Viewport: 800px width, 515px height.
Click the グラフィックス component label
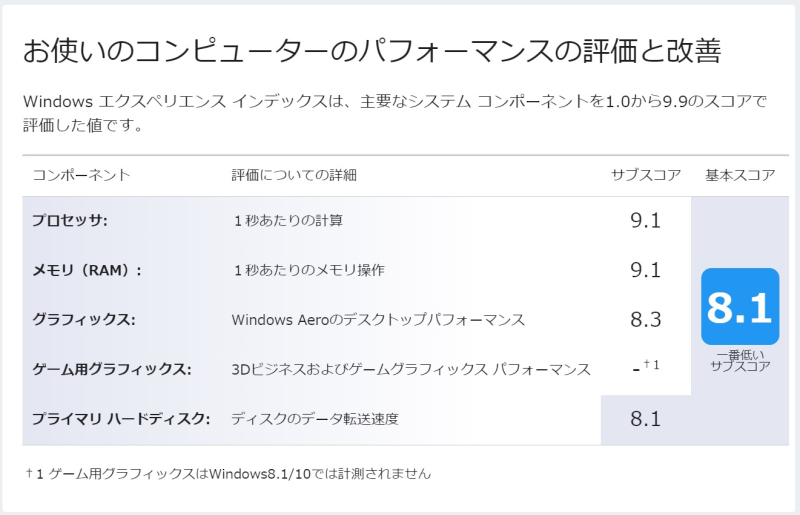[84, 320]
